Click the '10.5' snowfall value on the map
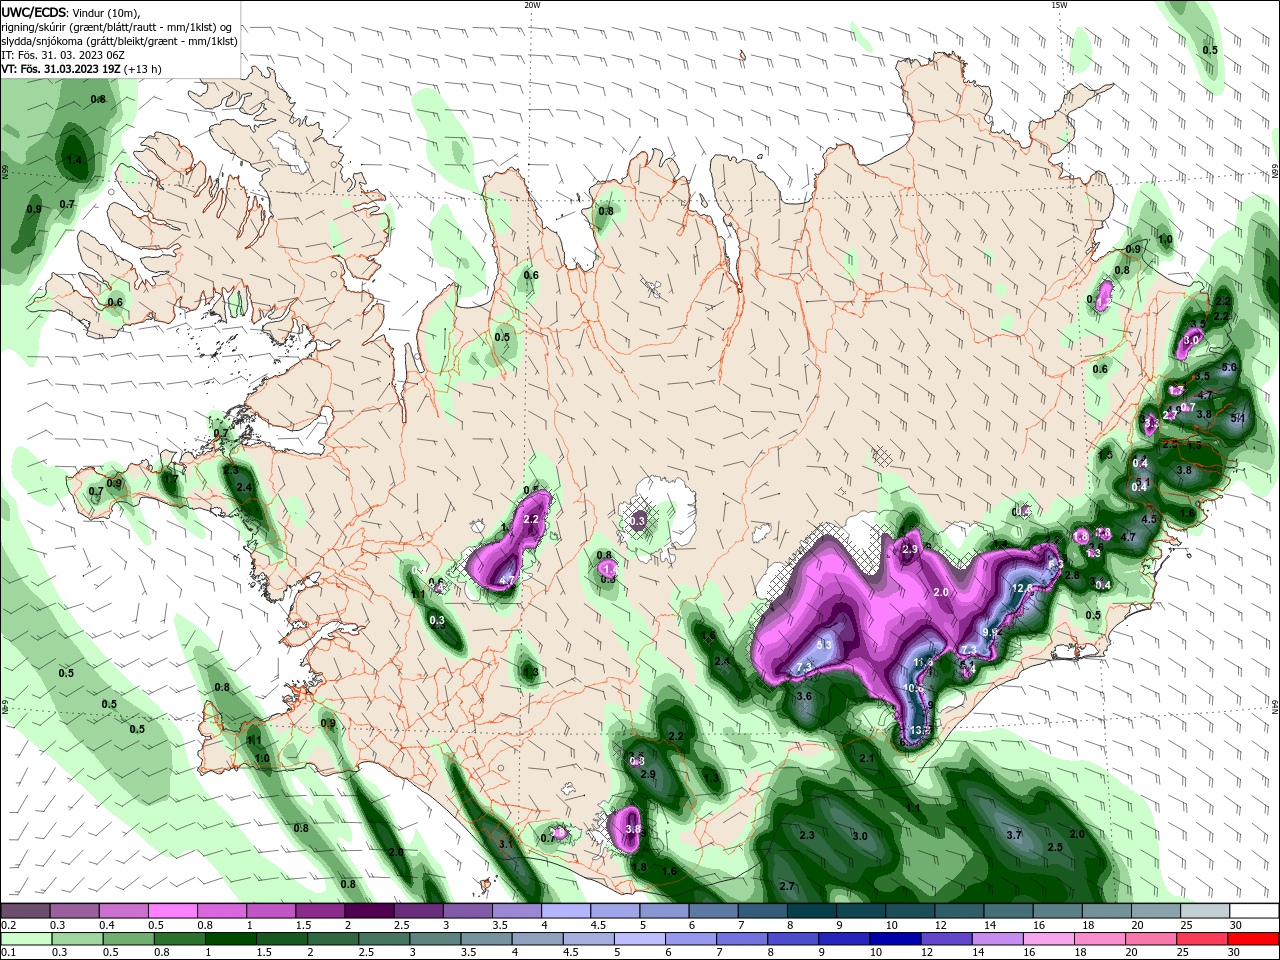The height and width of the screenshot is (960, 1280). click(x=914, y=688)
